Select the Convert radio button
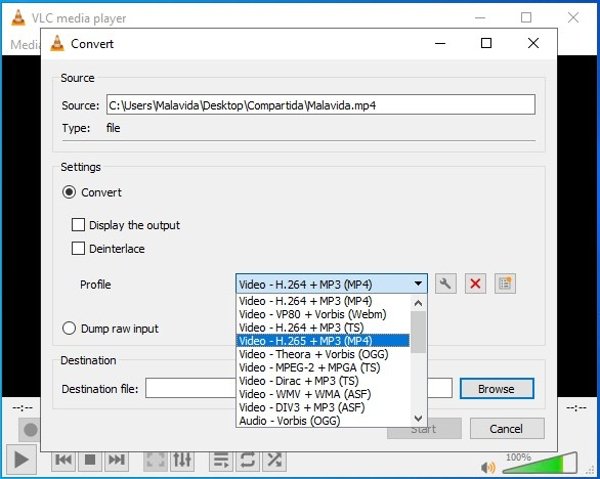 click(69, 192)
